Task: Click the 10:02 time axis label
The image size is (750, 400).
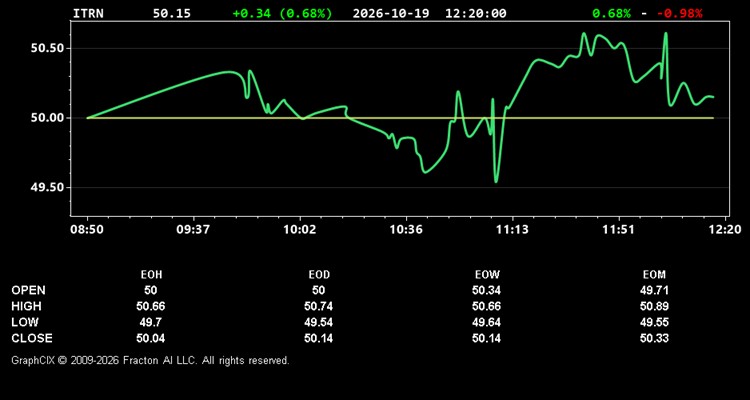Action: click(x=300, y=229)
